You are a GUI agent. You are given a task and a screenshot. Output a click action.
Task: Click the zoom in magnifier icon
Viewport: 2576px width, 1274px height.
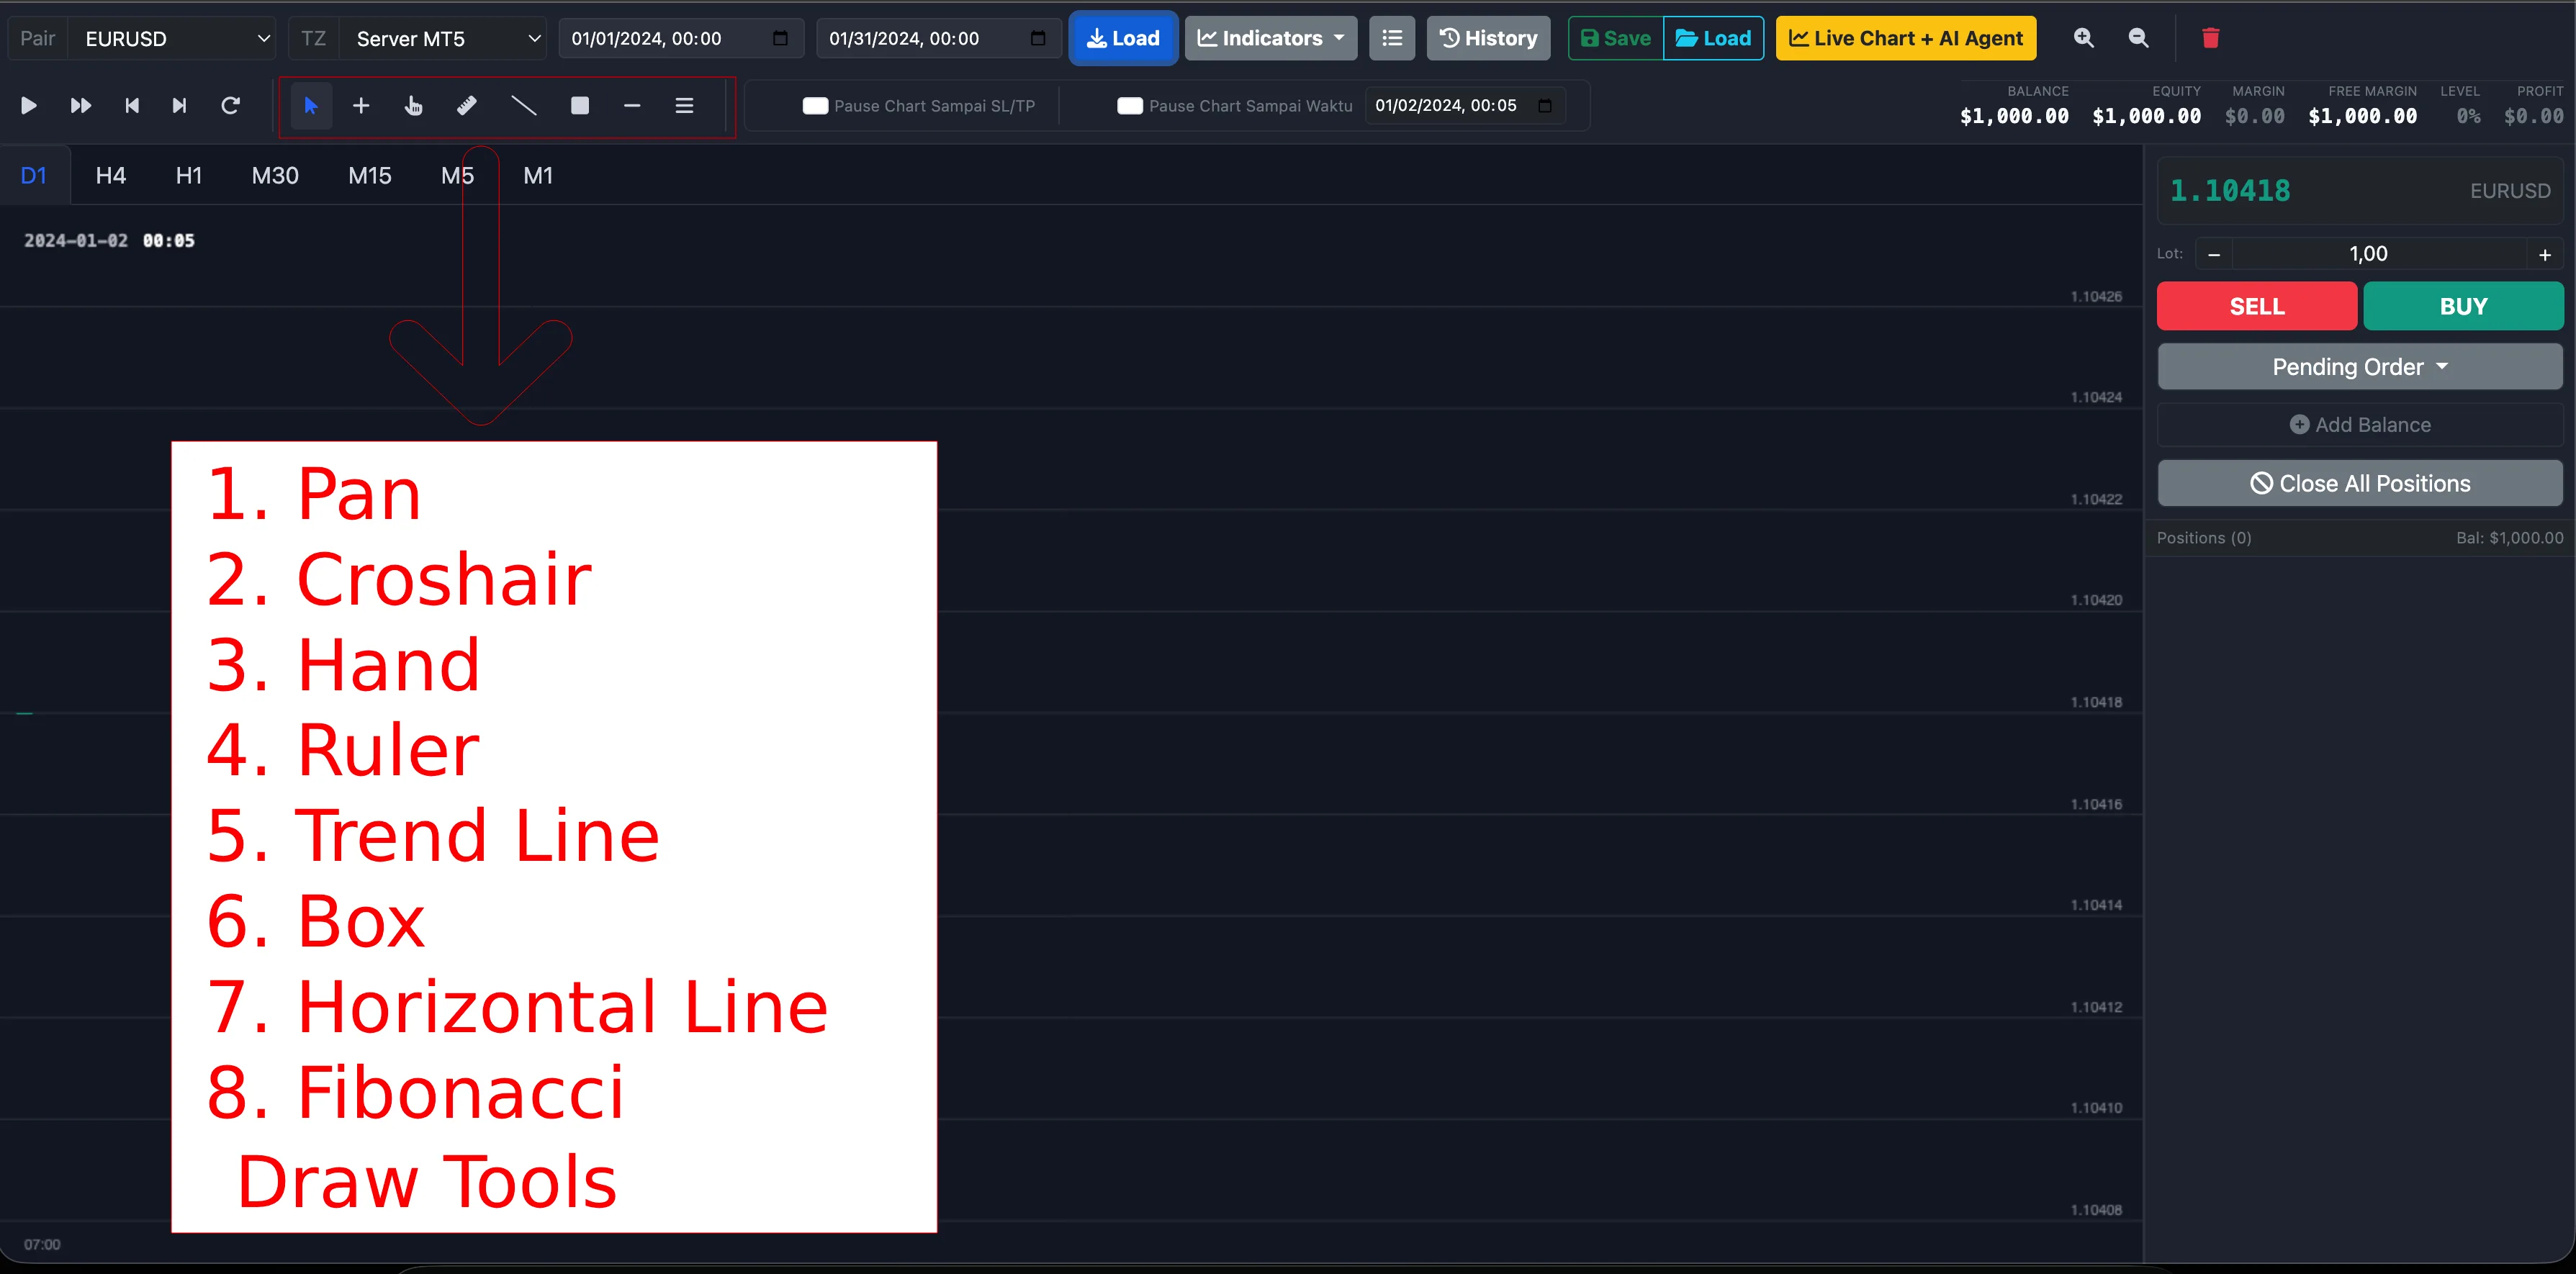click(2084, 38)
